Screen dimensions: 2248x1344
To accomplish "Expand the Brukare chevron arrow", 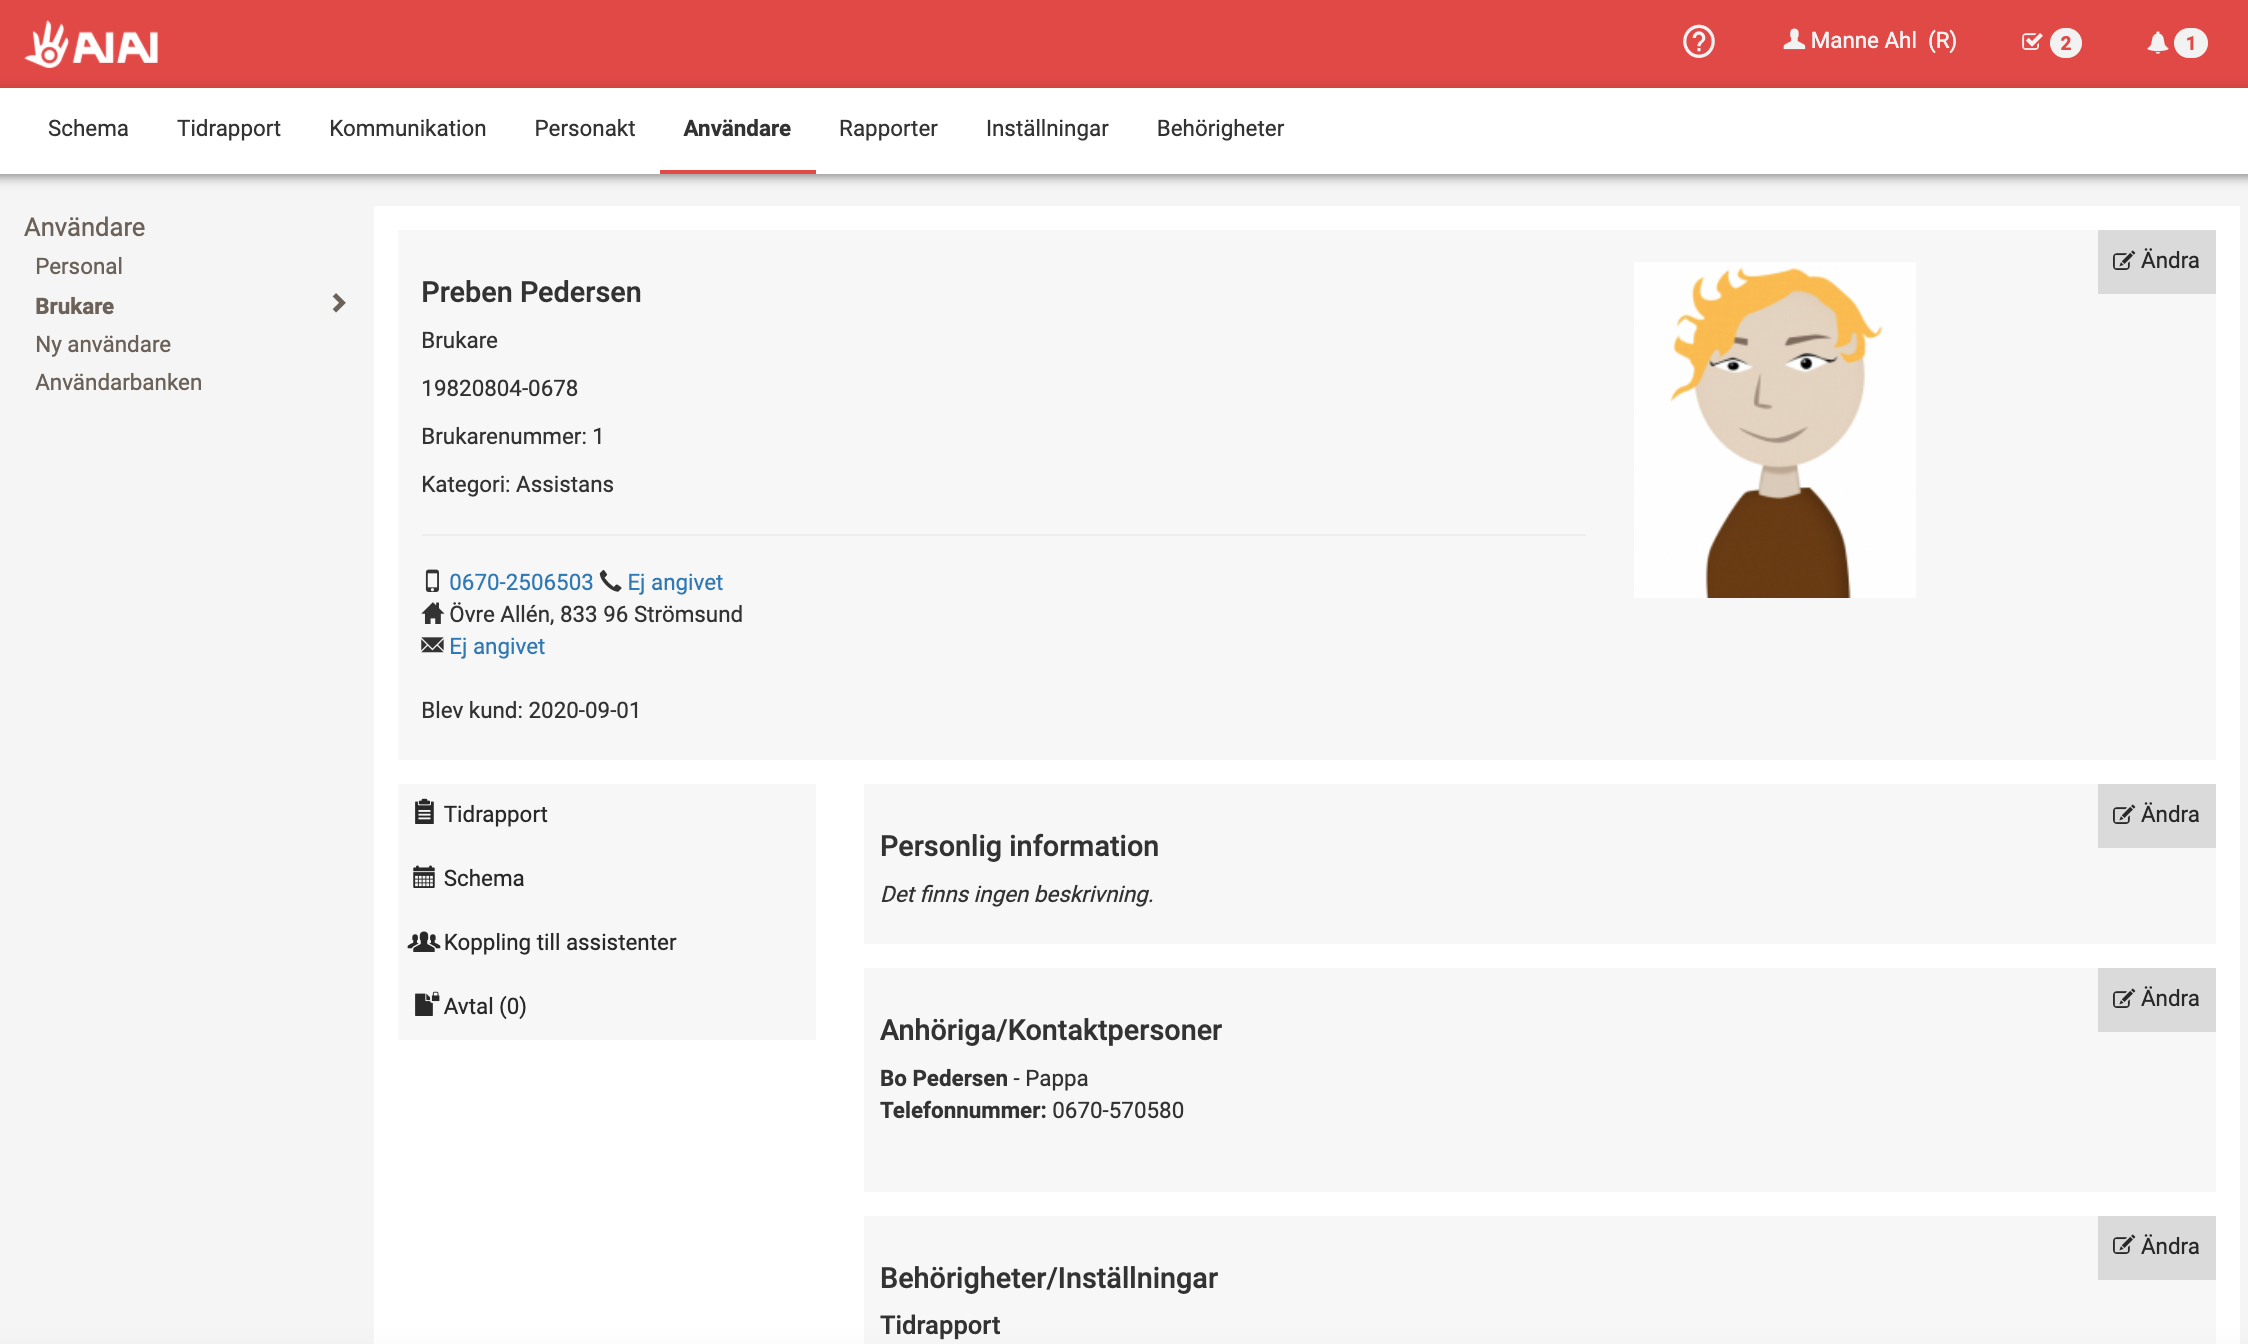I will (339, 303).
